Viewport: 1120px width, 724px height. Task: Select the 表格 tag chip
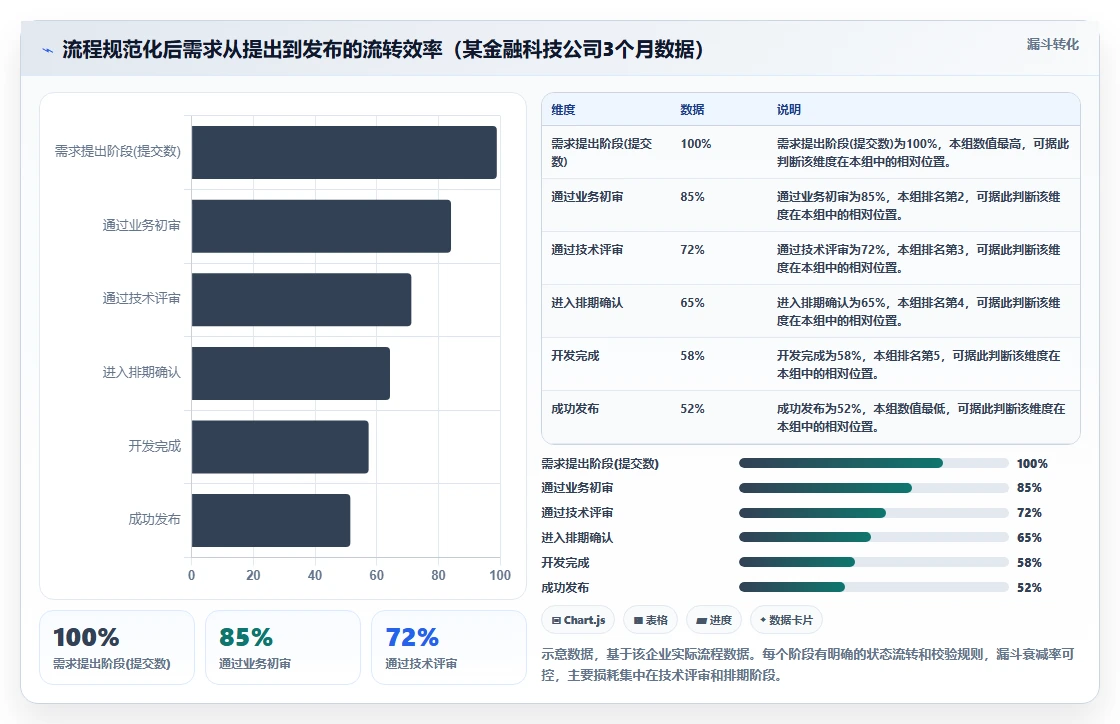[650, 620]
